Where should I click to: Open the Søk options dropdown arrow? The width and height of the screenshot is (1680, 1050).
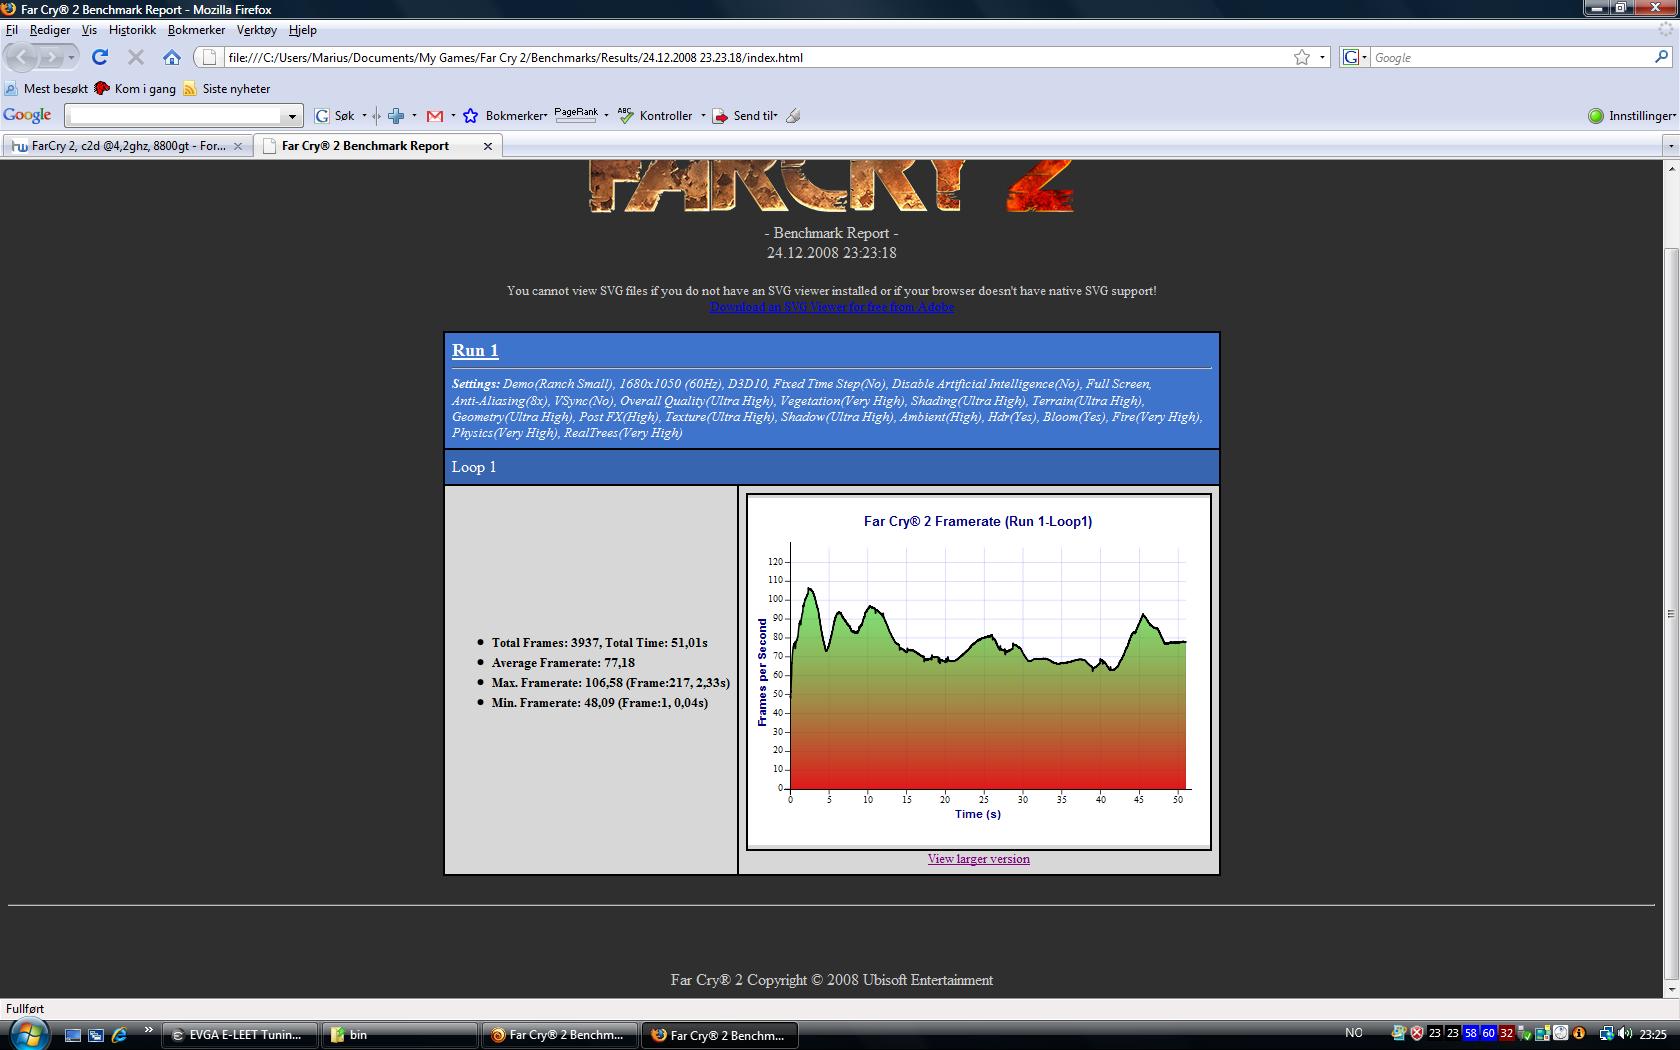coord(364,116)
